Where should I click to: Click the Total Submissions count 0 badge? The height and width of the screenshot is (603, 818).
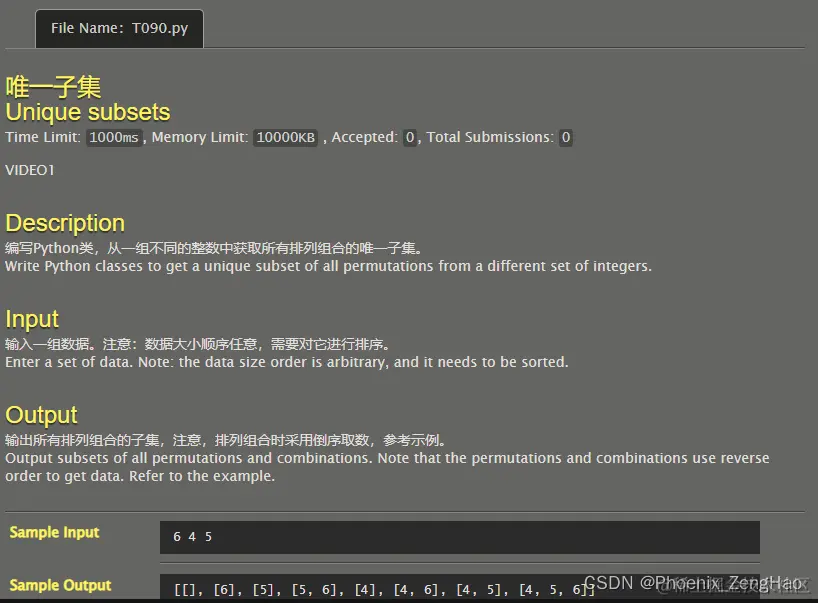pos(566,138)
